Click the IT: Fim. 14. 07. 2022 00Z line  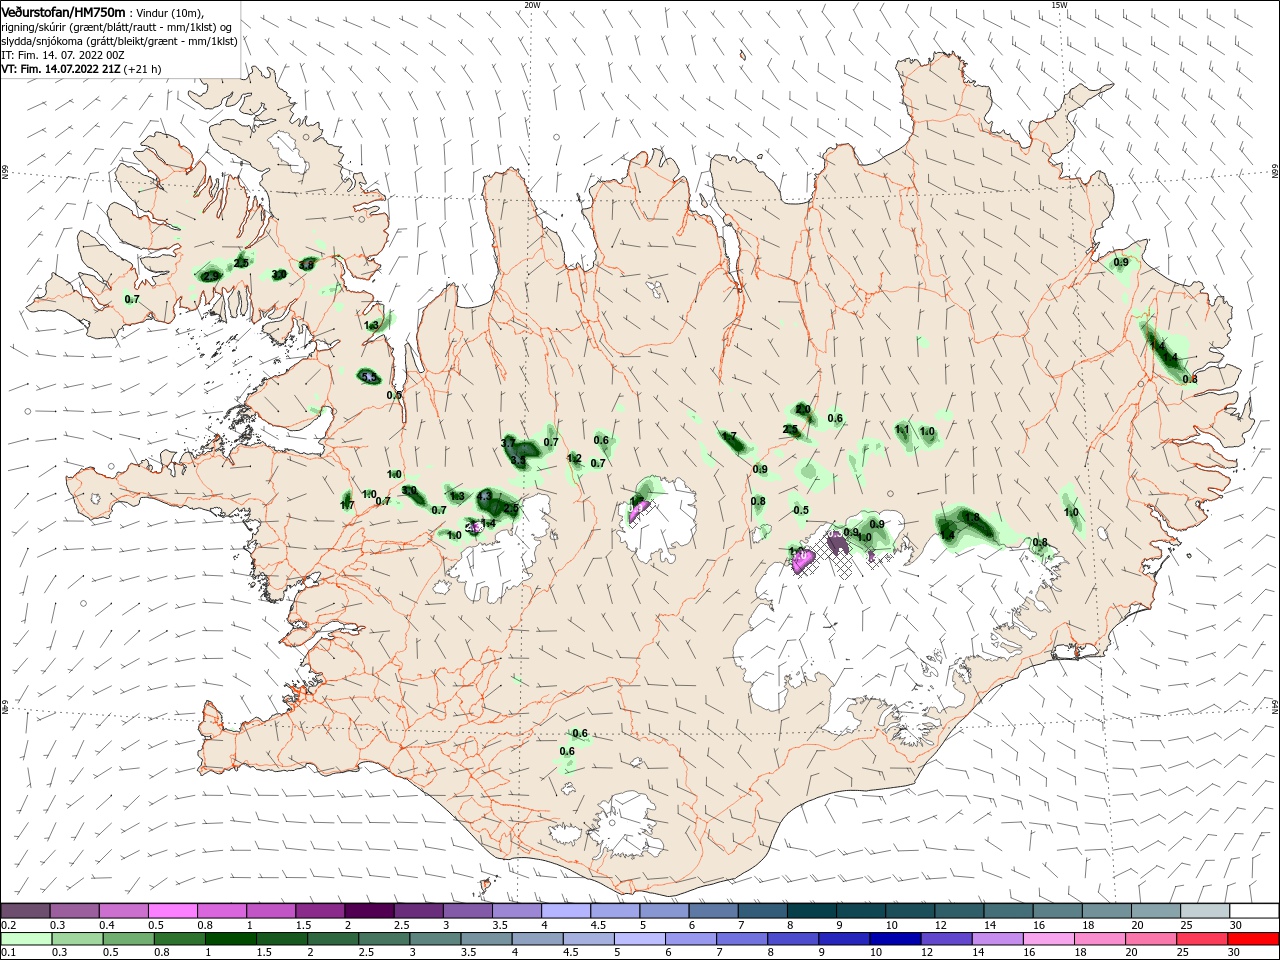pos(62,55)
